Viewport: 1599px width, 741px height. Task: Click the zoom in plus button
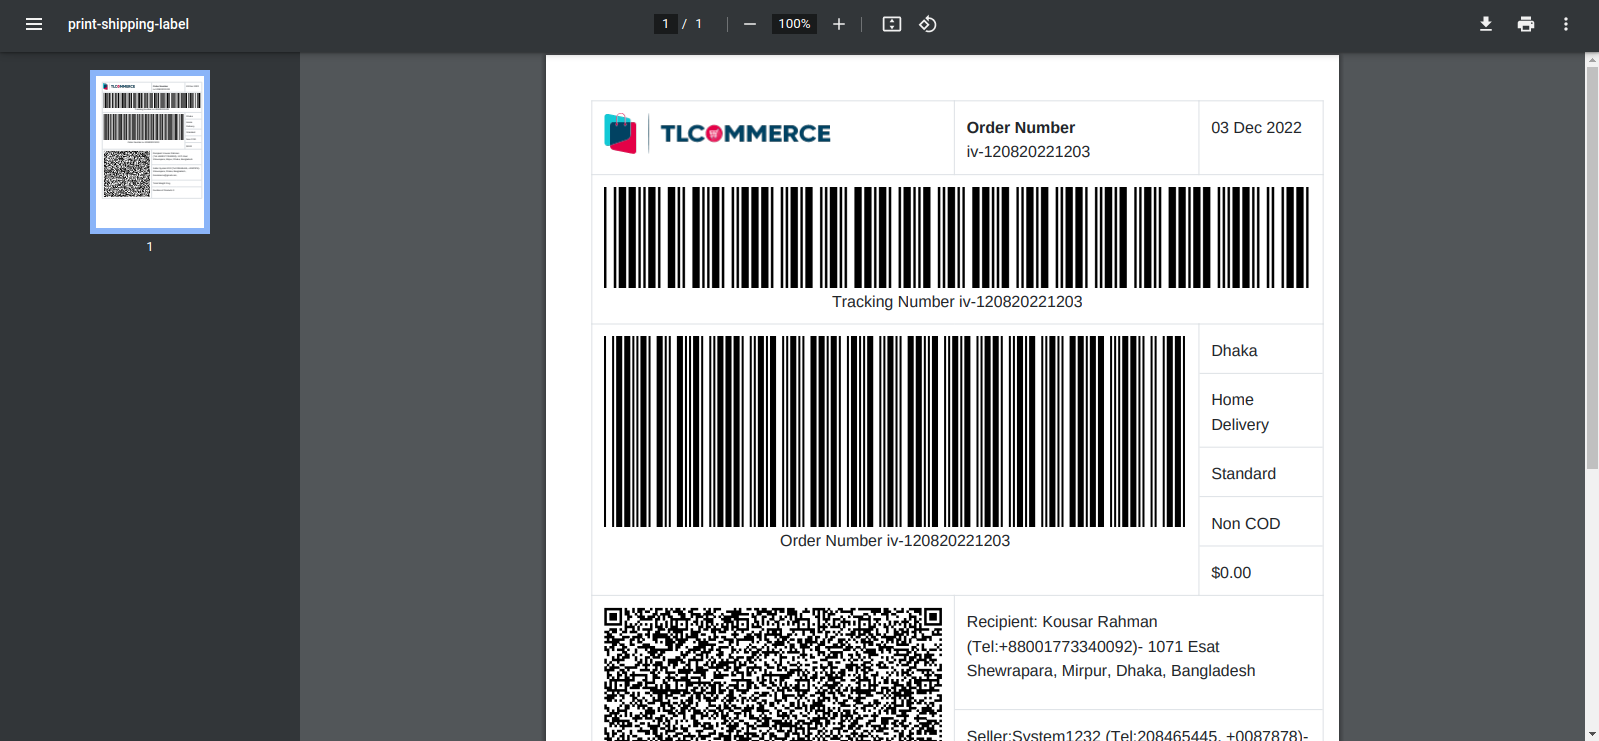point(839,24)
